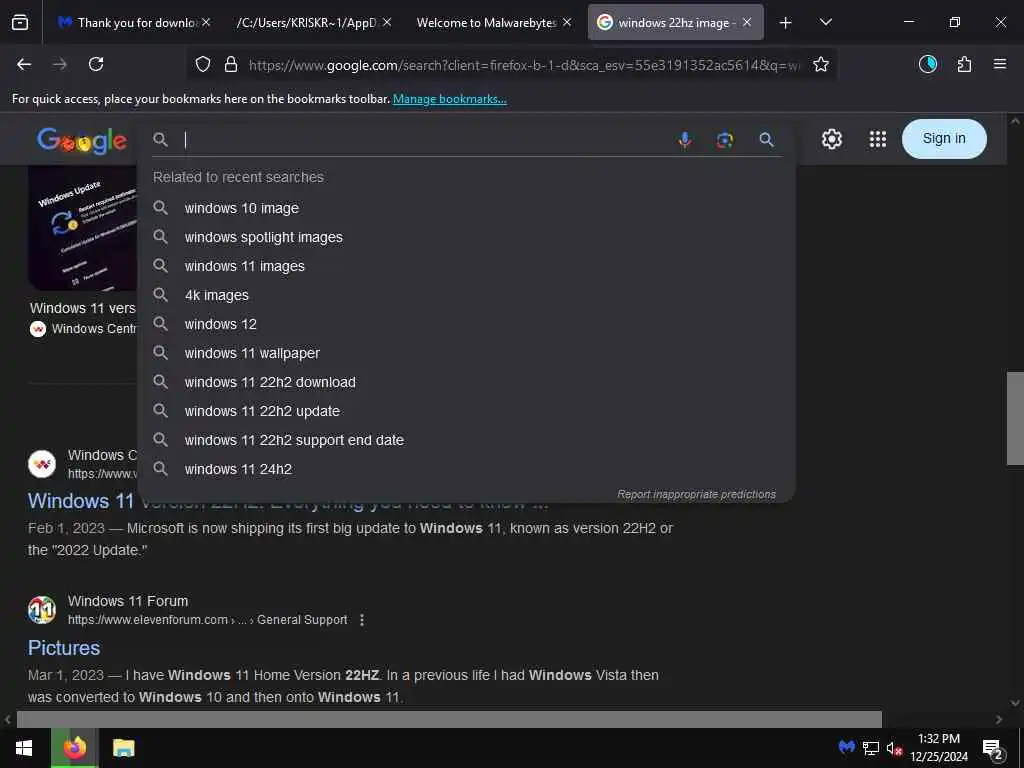Close the Welcome to Malwarebytes tab

566,22
